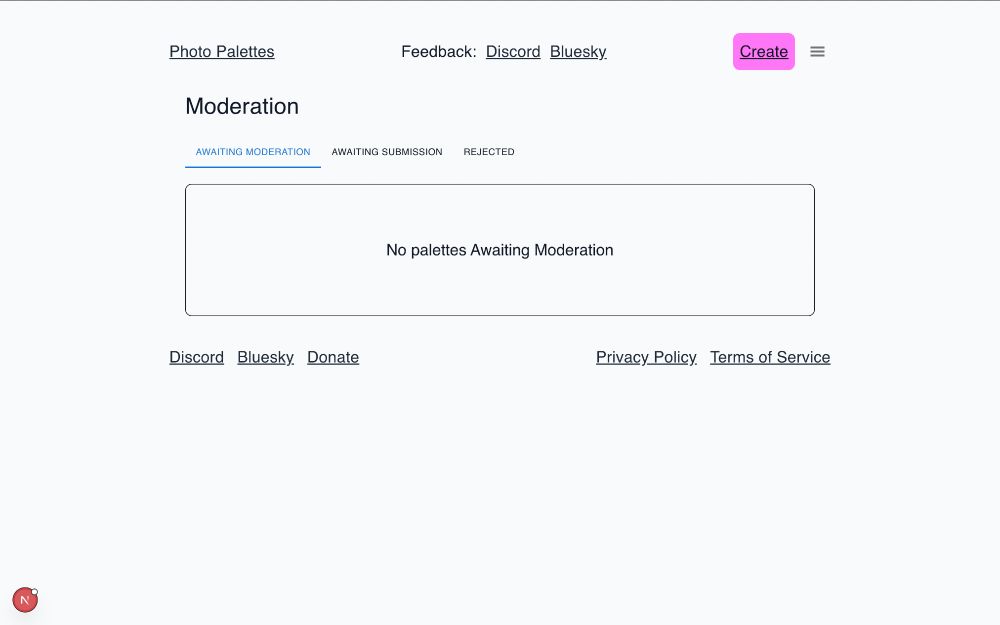Click the blue underline beneath the active tab

(253, 167)
